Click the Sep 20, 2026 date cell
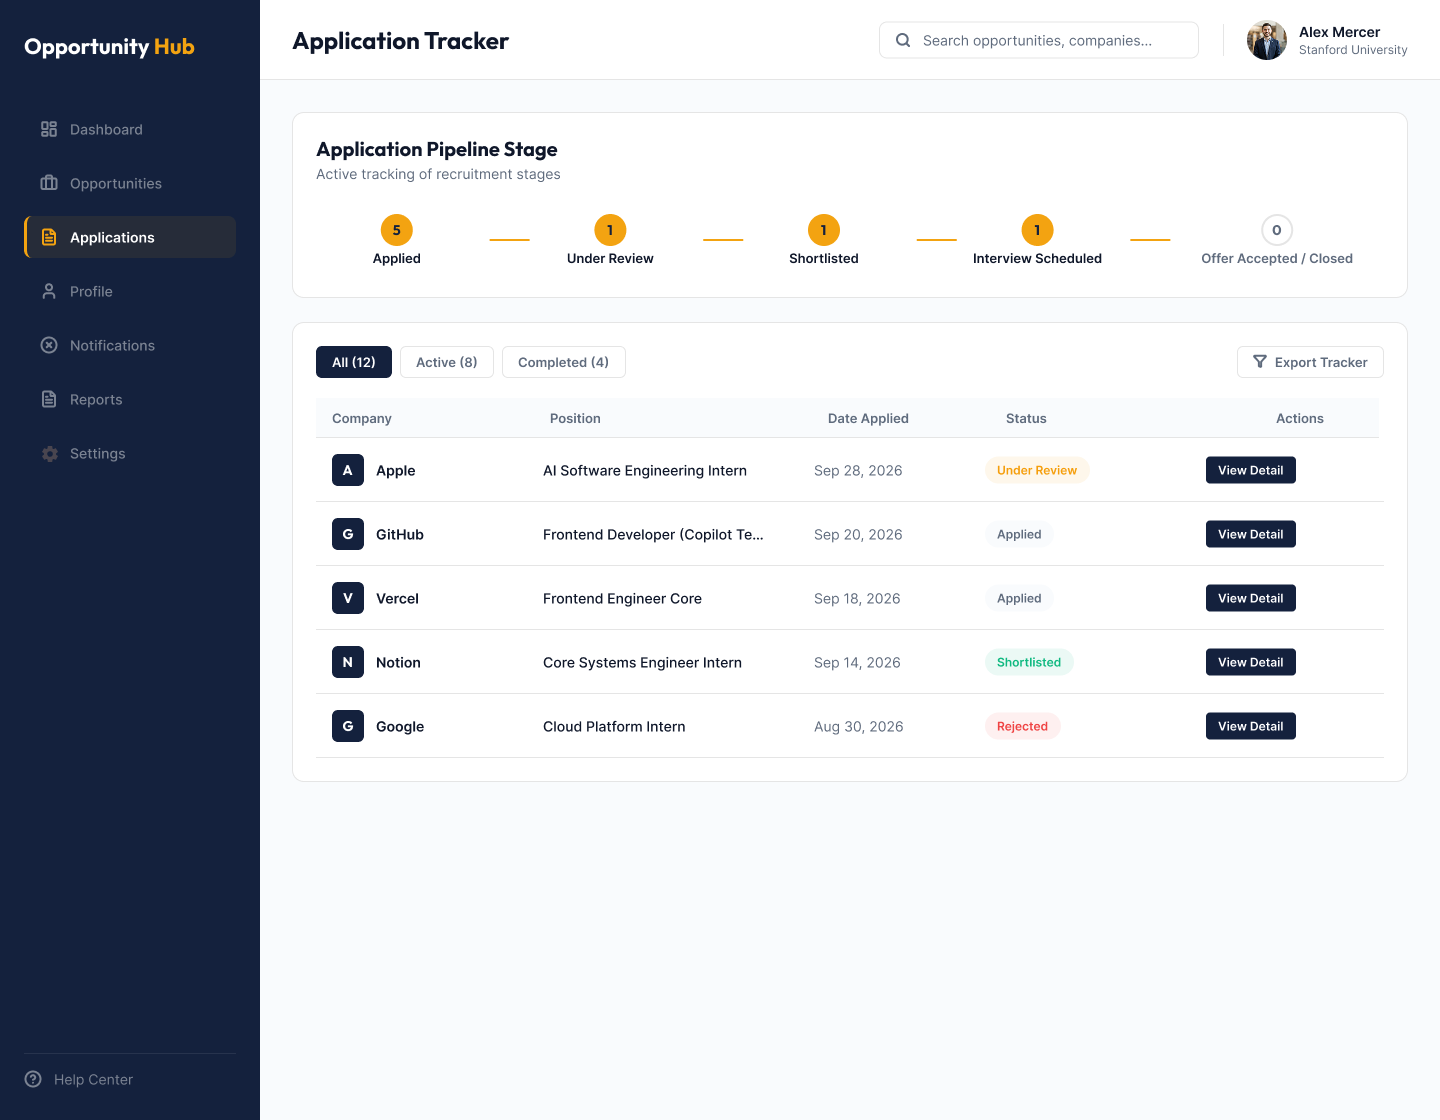1440x1120 pixels. [858, 534]
